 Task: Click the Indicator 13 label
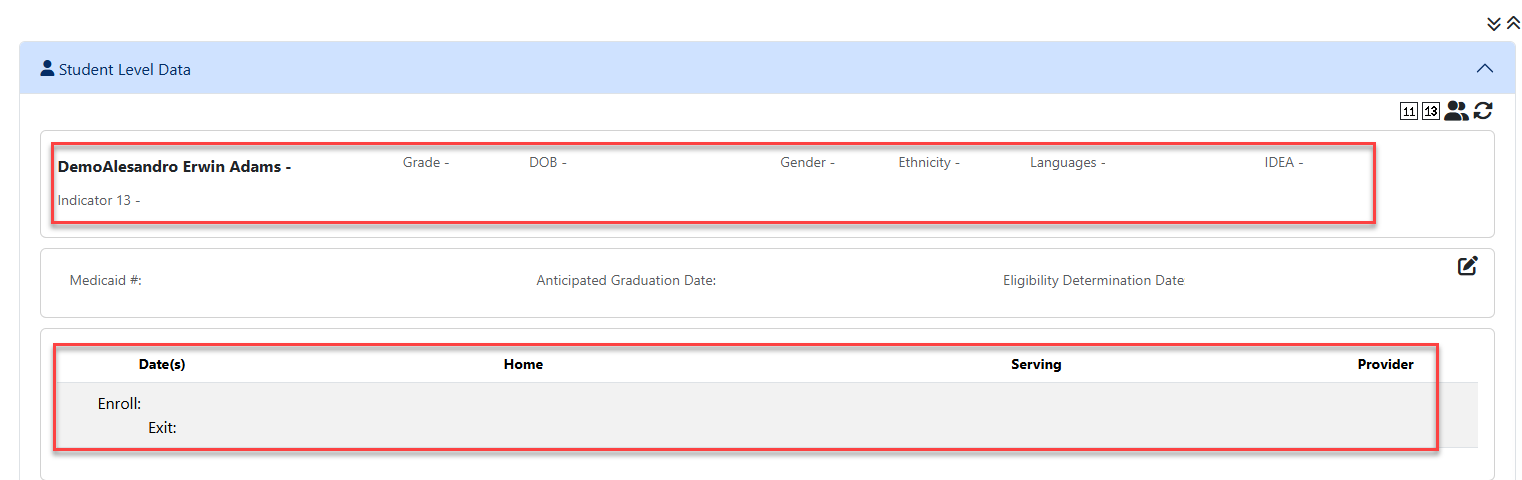[x=98, y=200]
